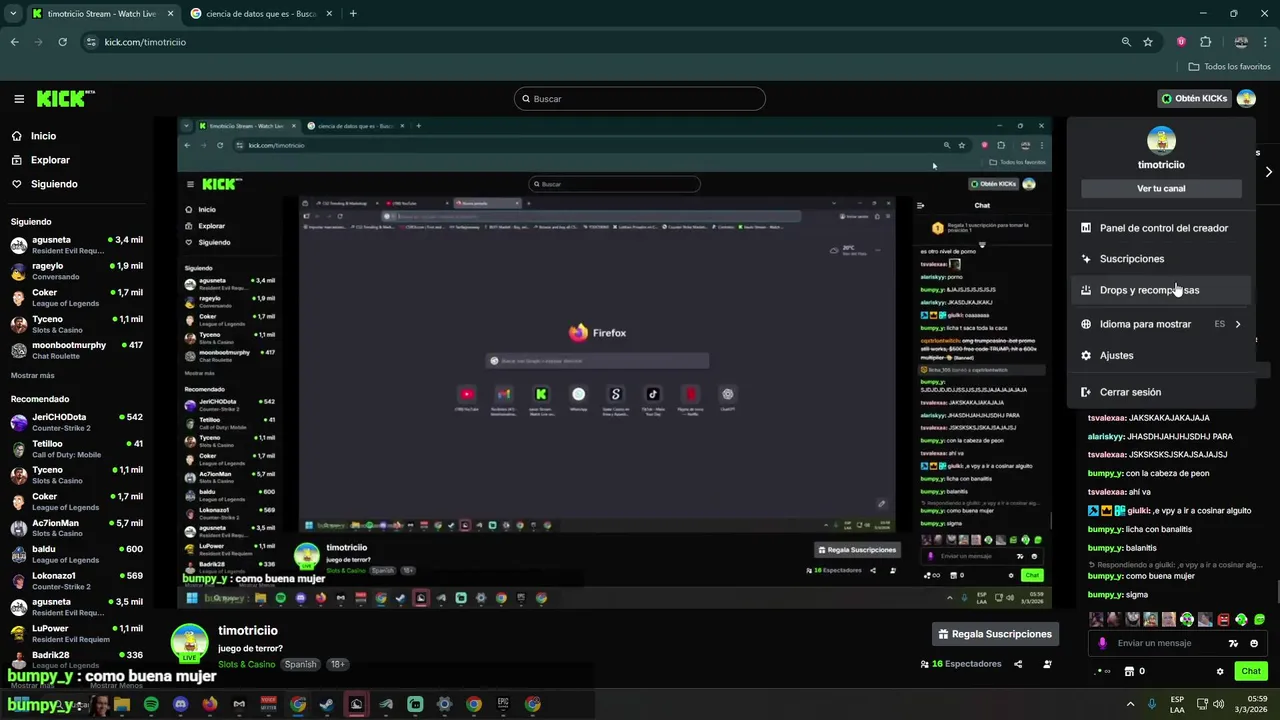Viewport: 1280px width, 720px height.
Task: Open Todos los favoritos bookmarks folder
Action: pyautogui.click(x=1229, y=67)
